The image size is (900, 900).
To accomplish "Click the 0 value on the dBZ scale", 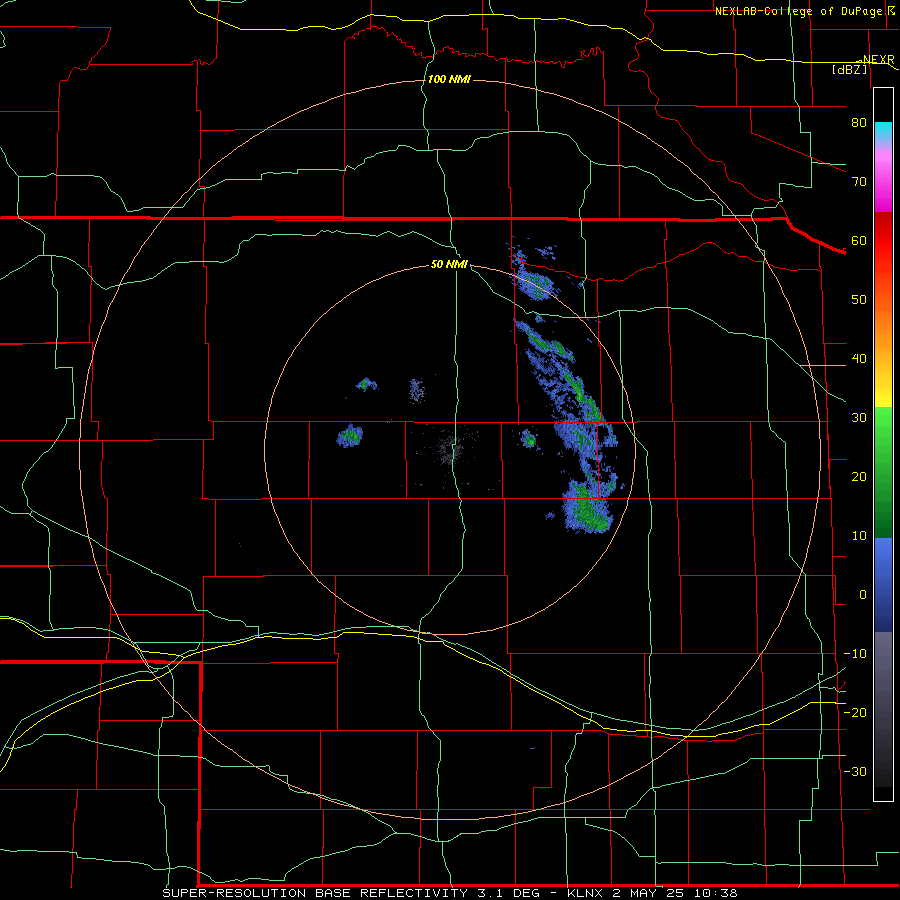I will click(x=863, y=595).
